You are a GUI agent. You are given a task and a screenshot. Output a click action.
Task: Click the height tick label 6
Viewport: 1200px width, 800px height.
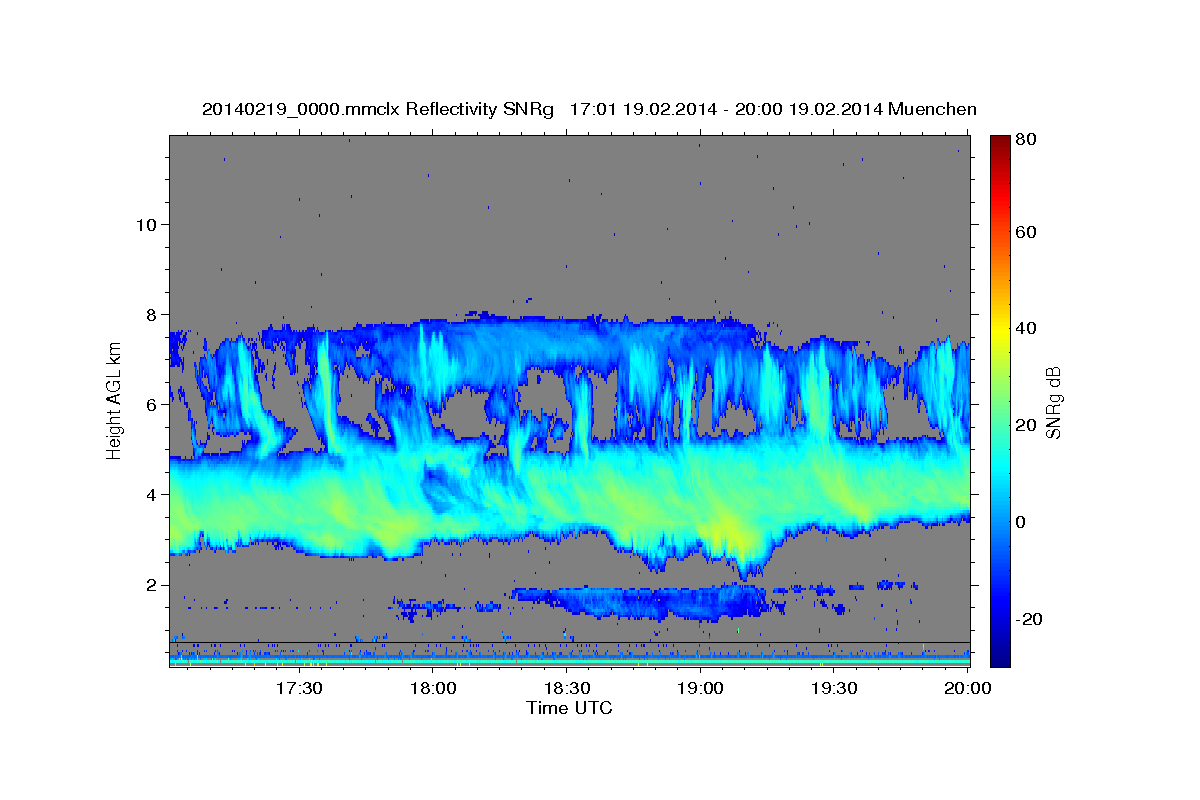click(x=150, y=404)
